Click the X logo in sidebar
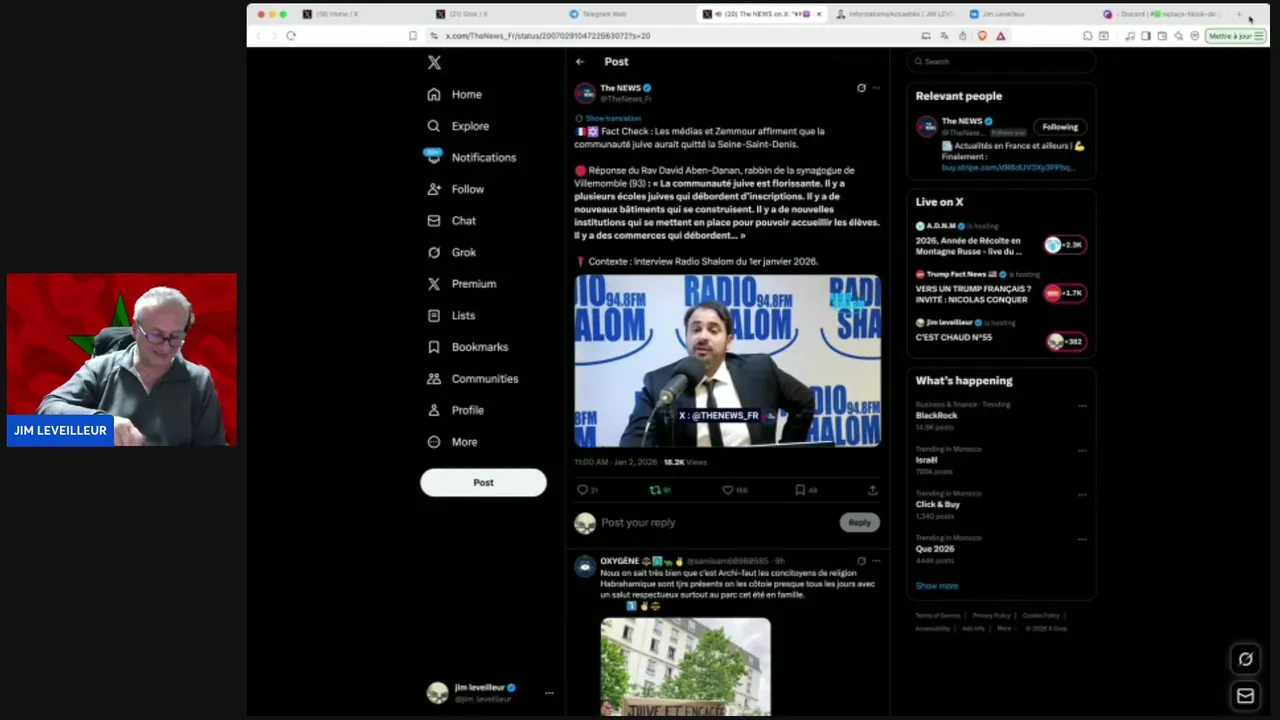 pyautogui.click(x=434, y=62)
